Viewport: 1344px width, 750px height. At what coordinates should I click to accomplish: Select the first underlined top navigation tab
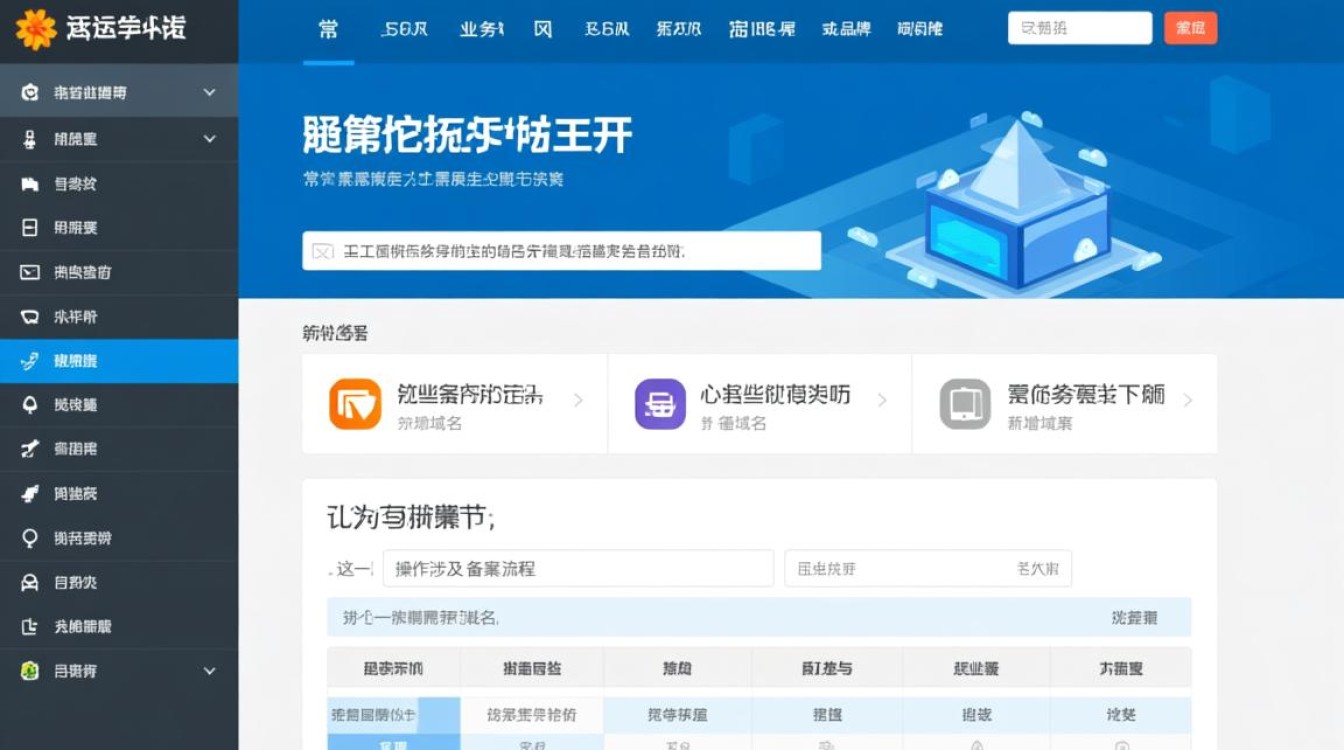328,30
